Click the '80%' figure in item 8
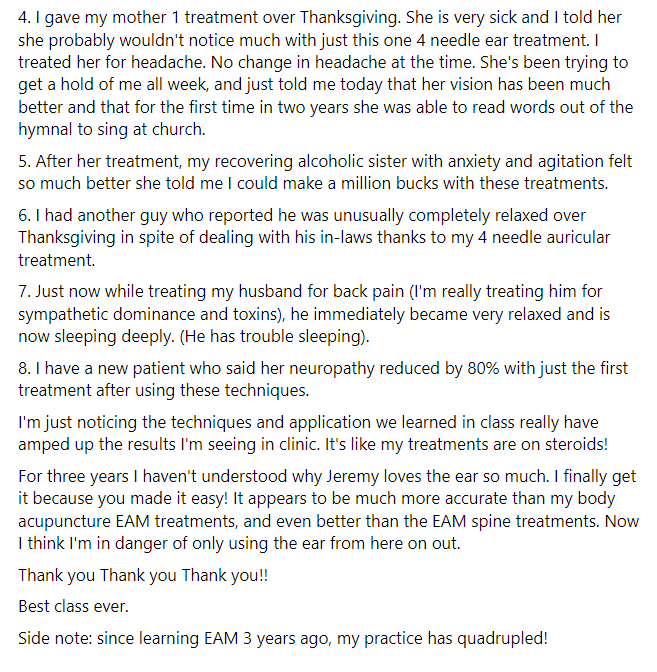Viewport: 657px width, 672px height. (483, 369)
